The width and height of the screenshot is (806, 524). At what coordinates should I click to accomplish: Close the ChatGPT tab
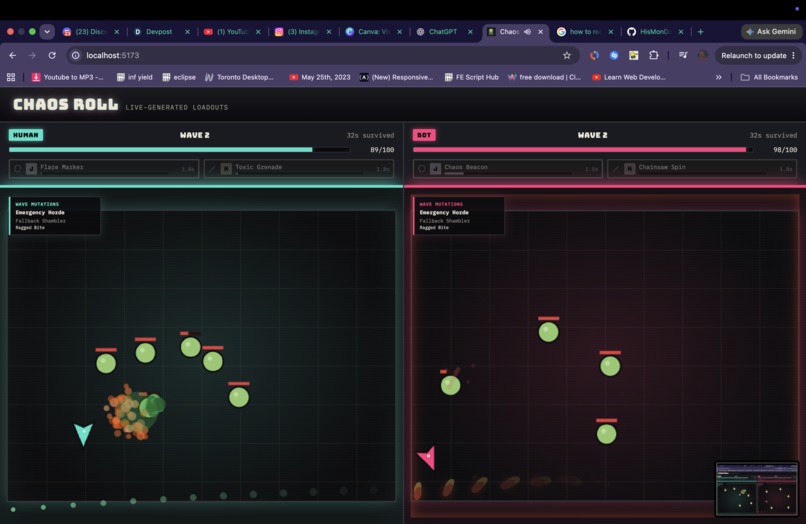coord(470,32)
